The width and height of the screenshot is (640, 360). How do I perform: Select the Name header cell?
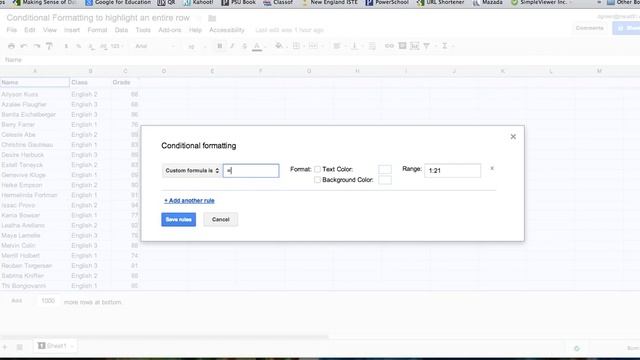(x=35, y=82)
